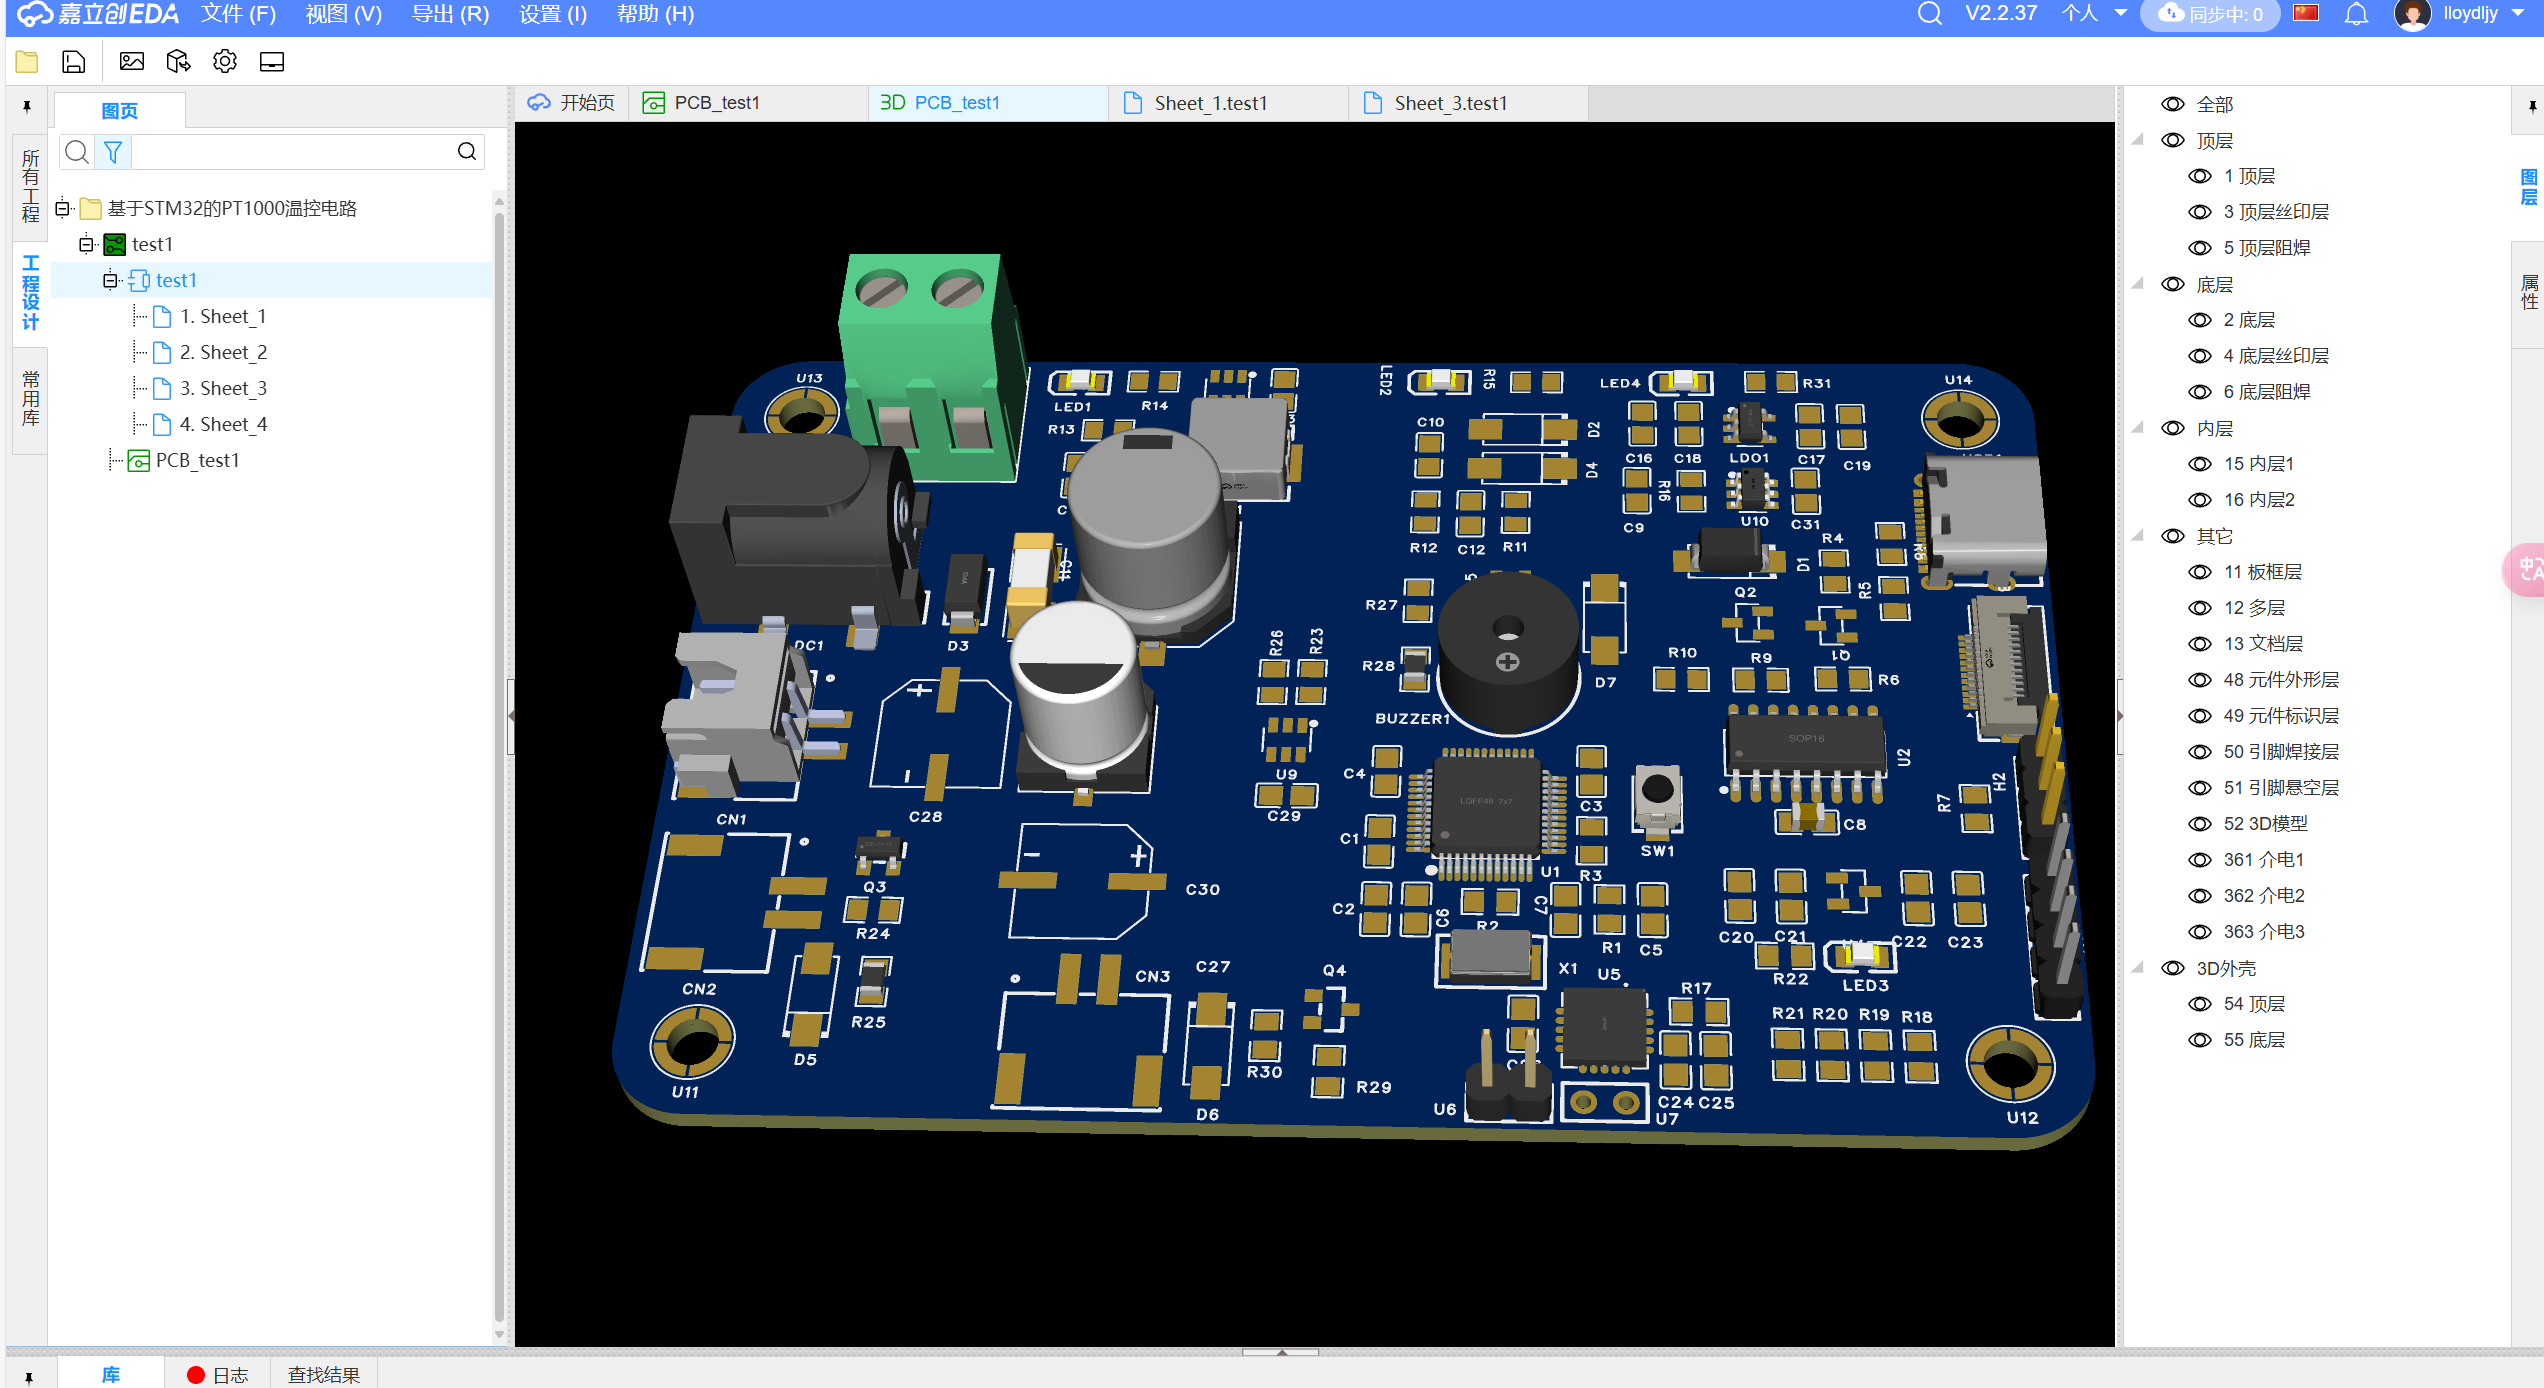Image resolution: width=2544 pixels, height=1388 pixels.
Task: Click the filter funnel icon
Action: [x=113, y=152]
